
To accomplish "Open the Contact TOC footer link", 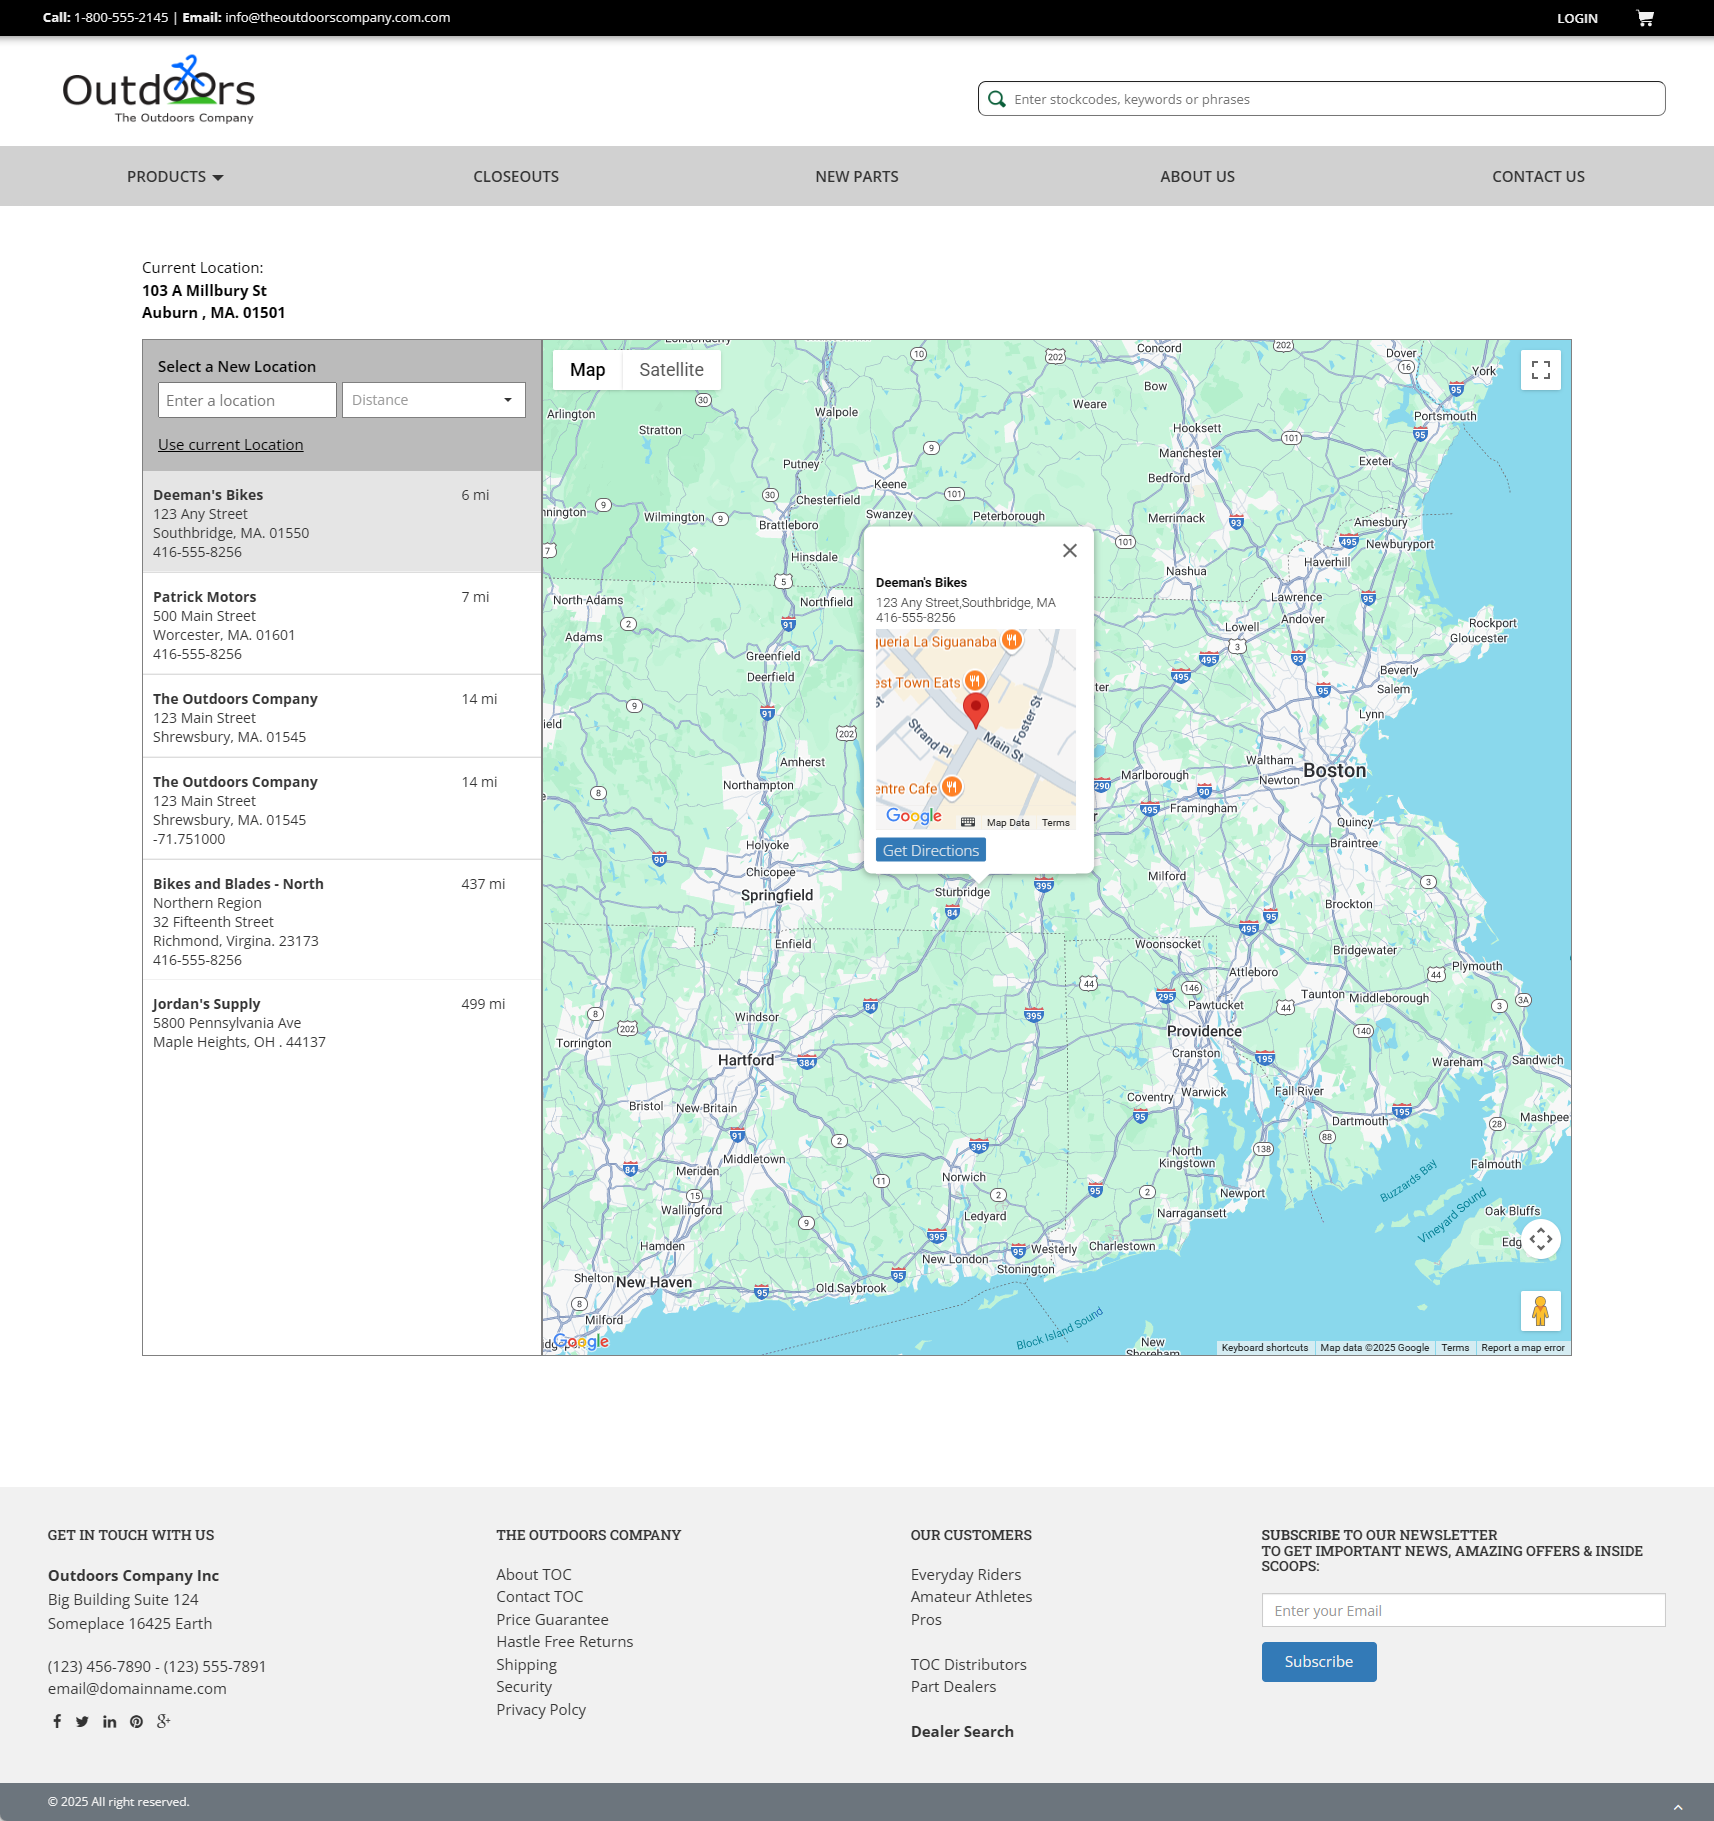I will [540, 1597].
